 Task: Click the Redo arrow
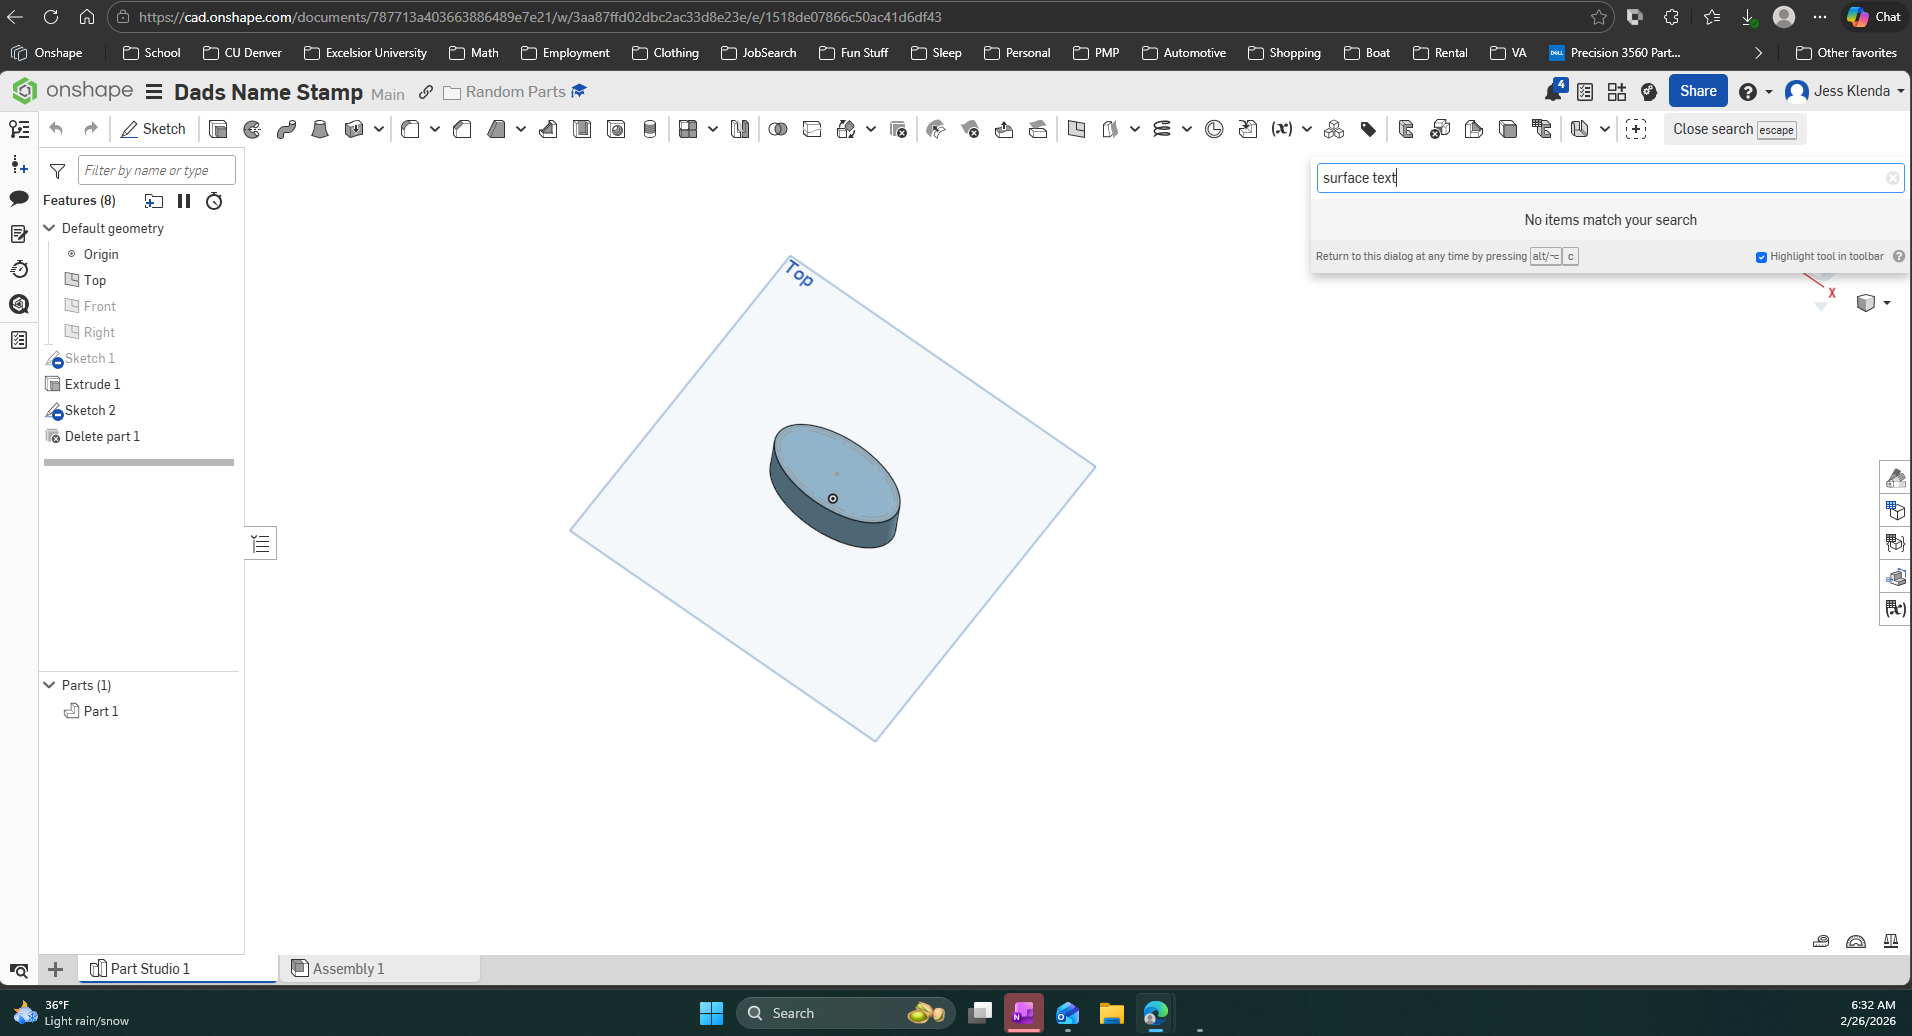click(x=91, y=129)
